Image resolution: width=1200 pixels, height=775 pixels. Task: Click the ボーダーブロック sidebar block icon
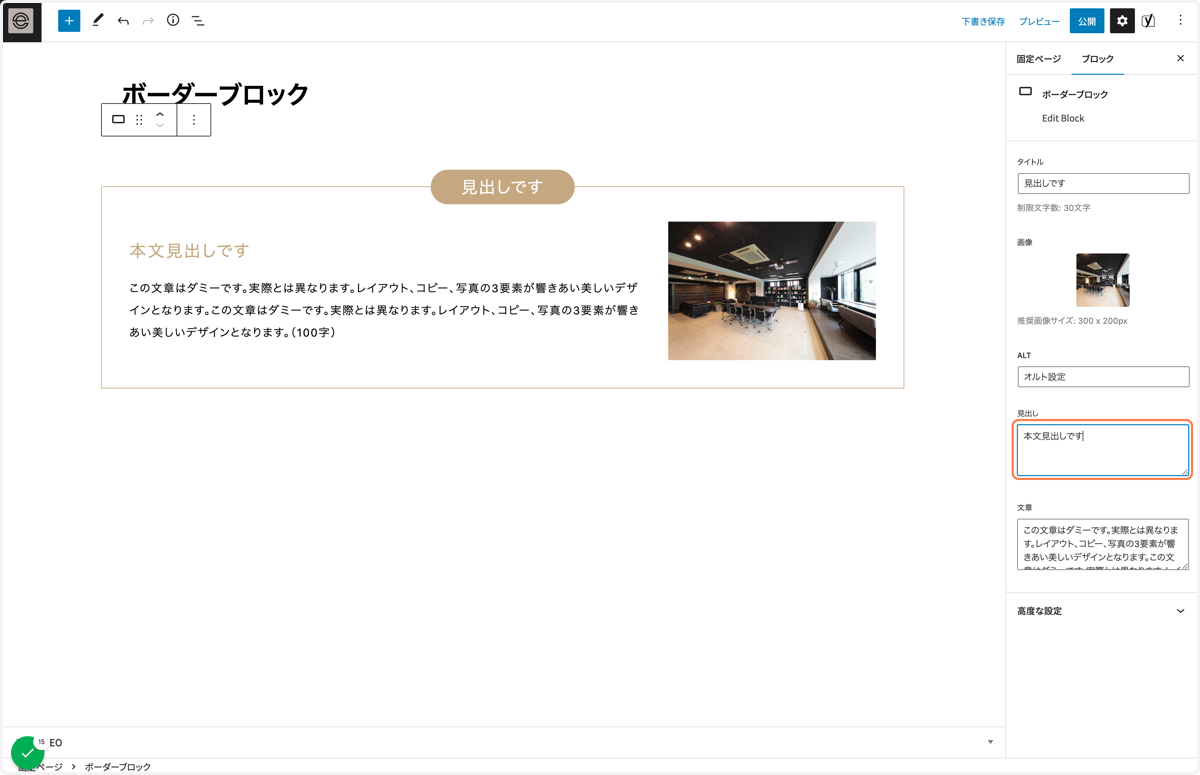pyautogui.click(x=1025, y=92)
